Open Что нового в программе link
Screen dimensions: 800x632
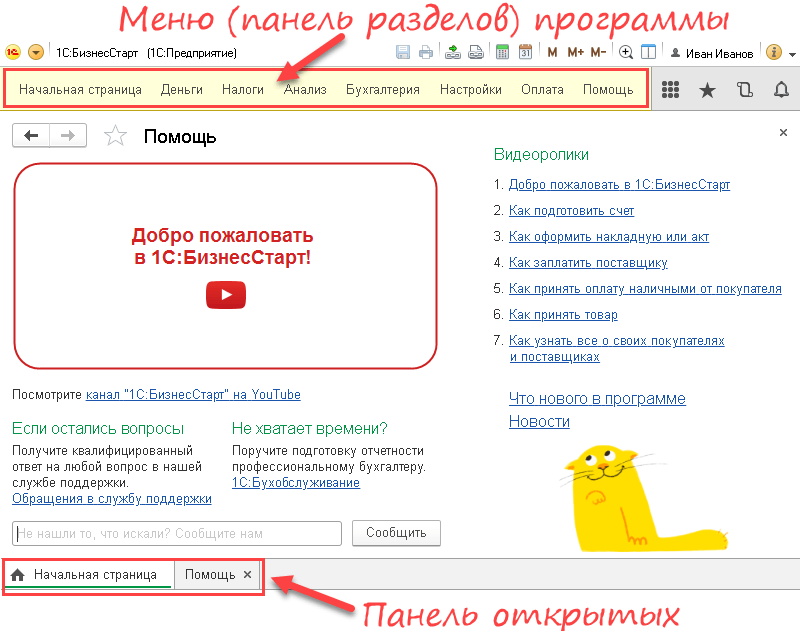tap(597, 398)
